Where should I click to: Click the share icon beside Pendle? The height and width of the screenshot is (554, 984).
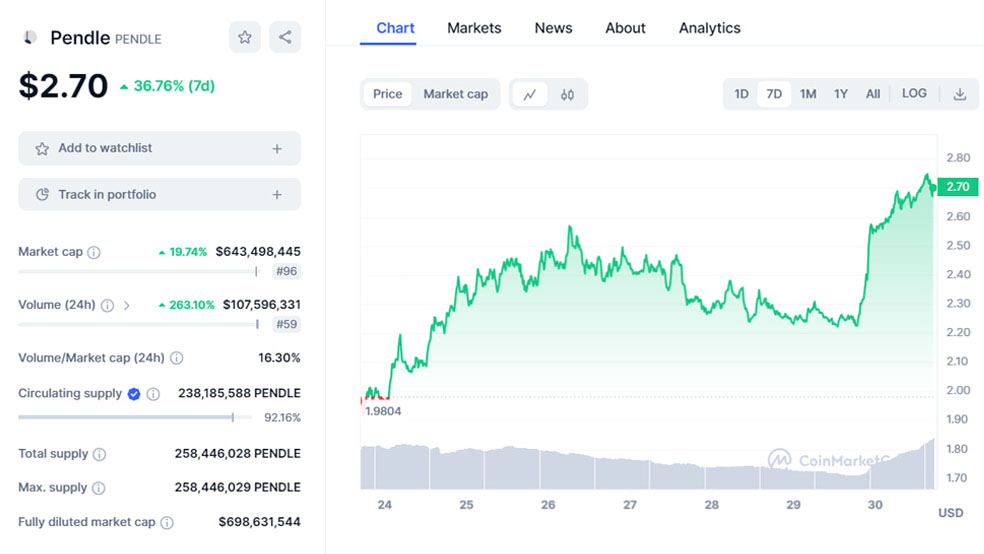[285, 37]
